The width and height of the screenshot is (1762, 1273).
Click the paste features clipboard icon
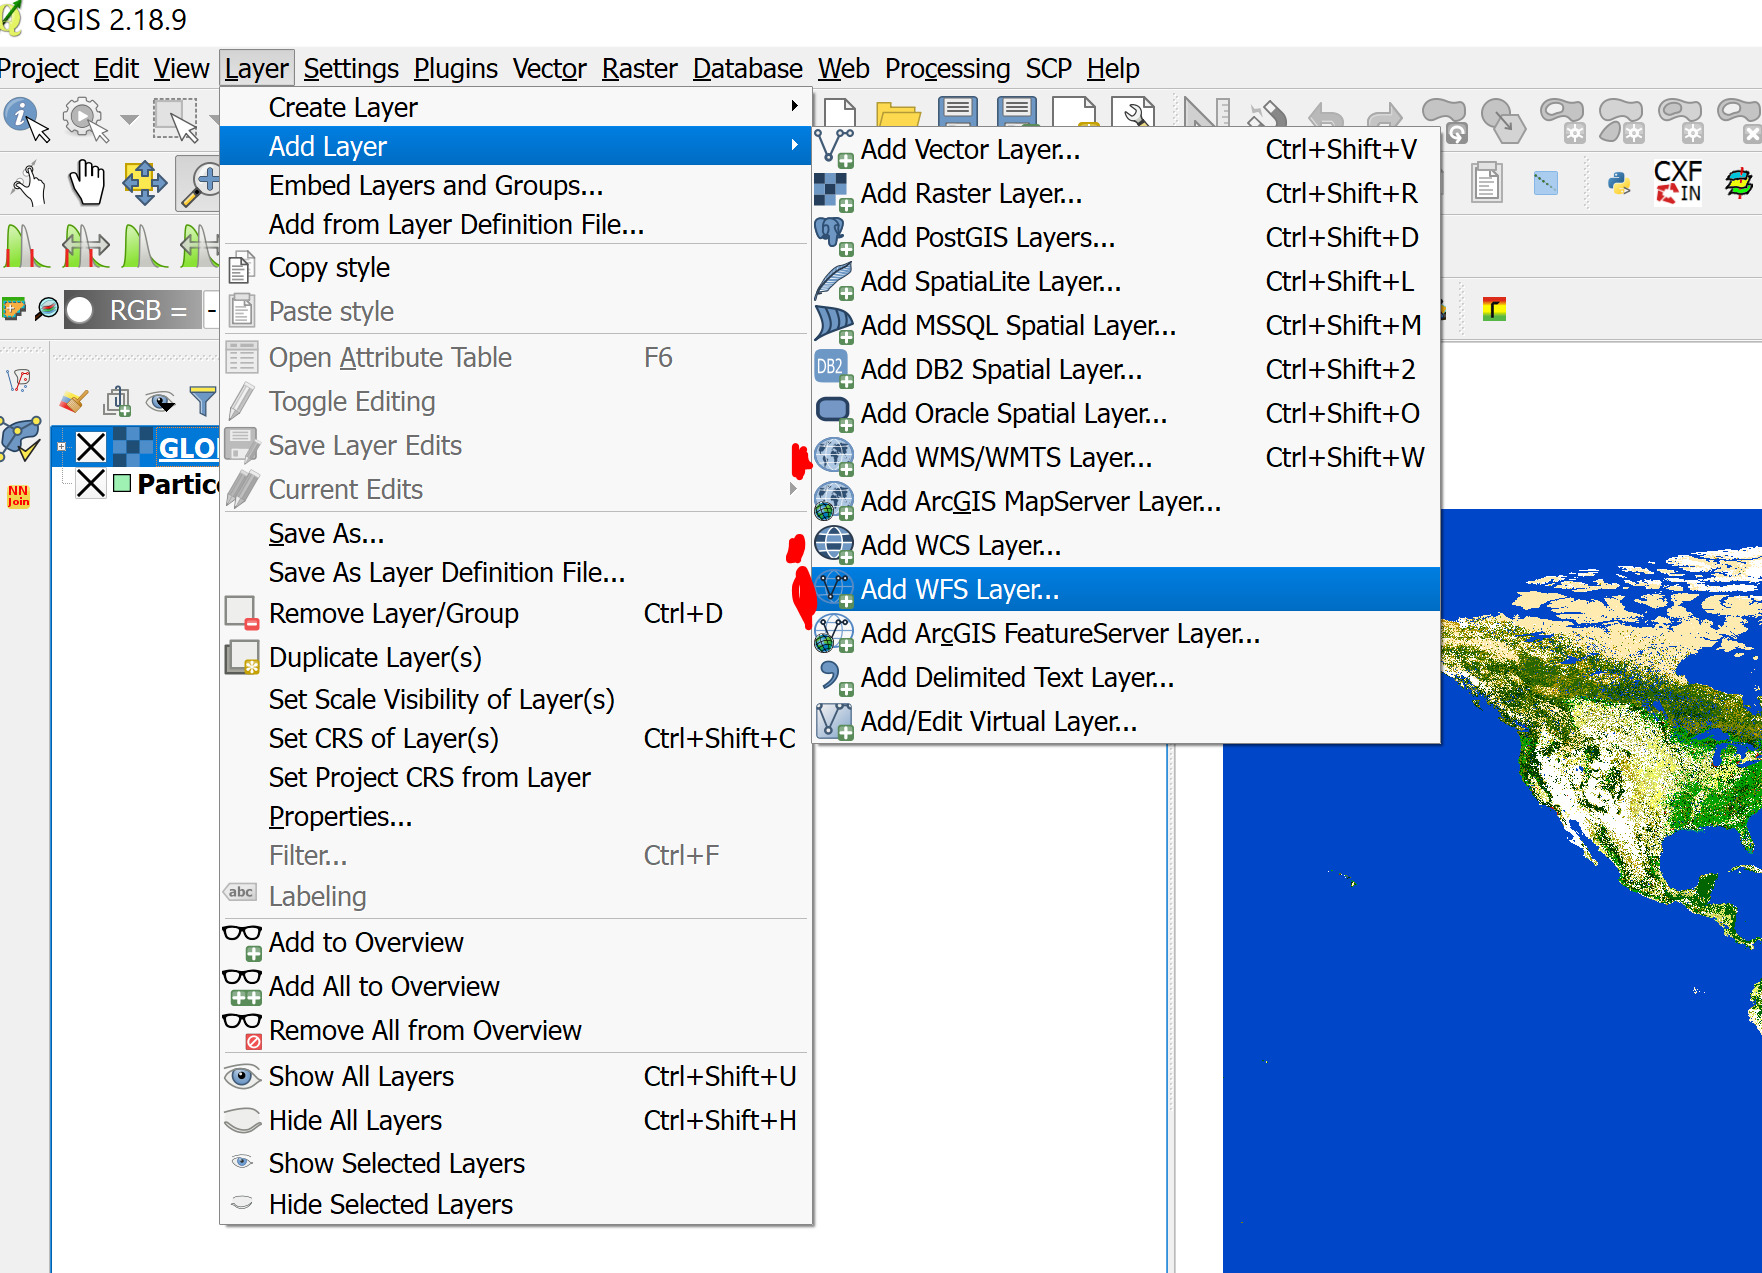[1487, 183]
